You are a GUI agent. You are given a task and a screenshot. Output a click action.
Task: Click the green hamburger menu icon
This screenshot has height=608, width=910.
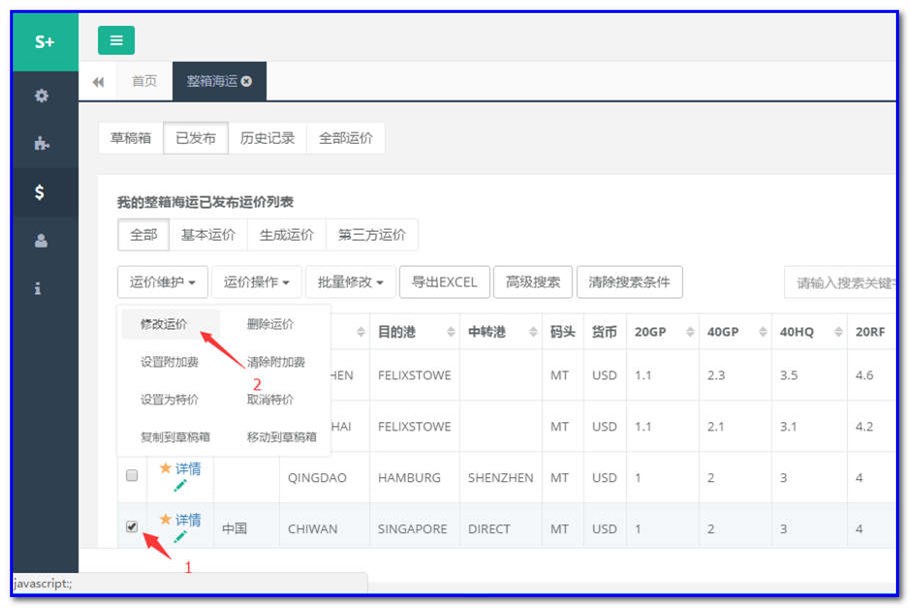tap(117, 40)
